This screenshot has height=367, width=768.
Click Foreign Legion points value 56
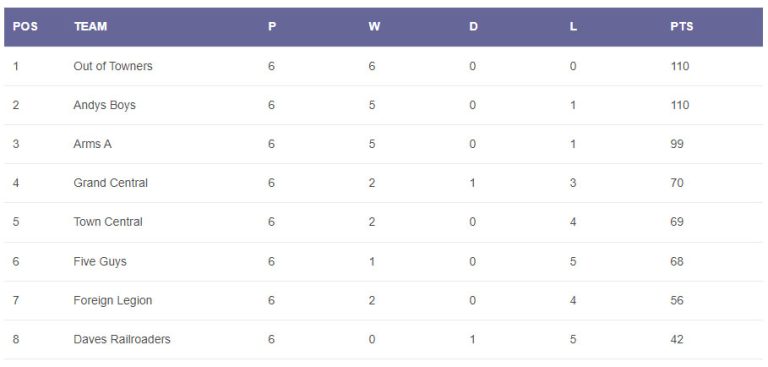coord(677,300)
